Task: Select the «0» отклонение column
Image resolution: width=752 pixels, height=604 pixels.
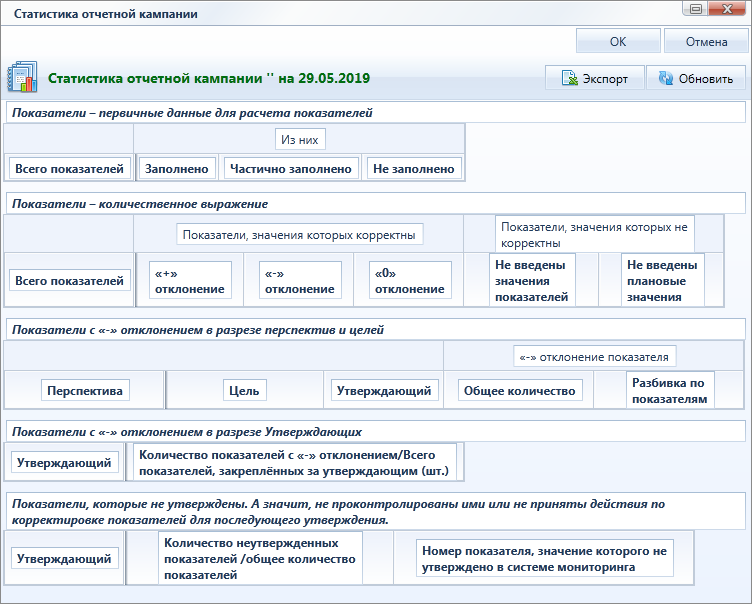Action: (x=410, y=281)
